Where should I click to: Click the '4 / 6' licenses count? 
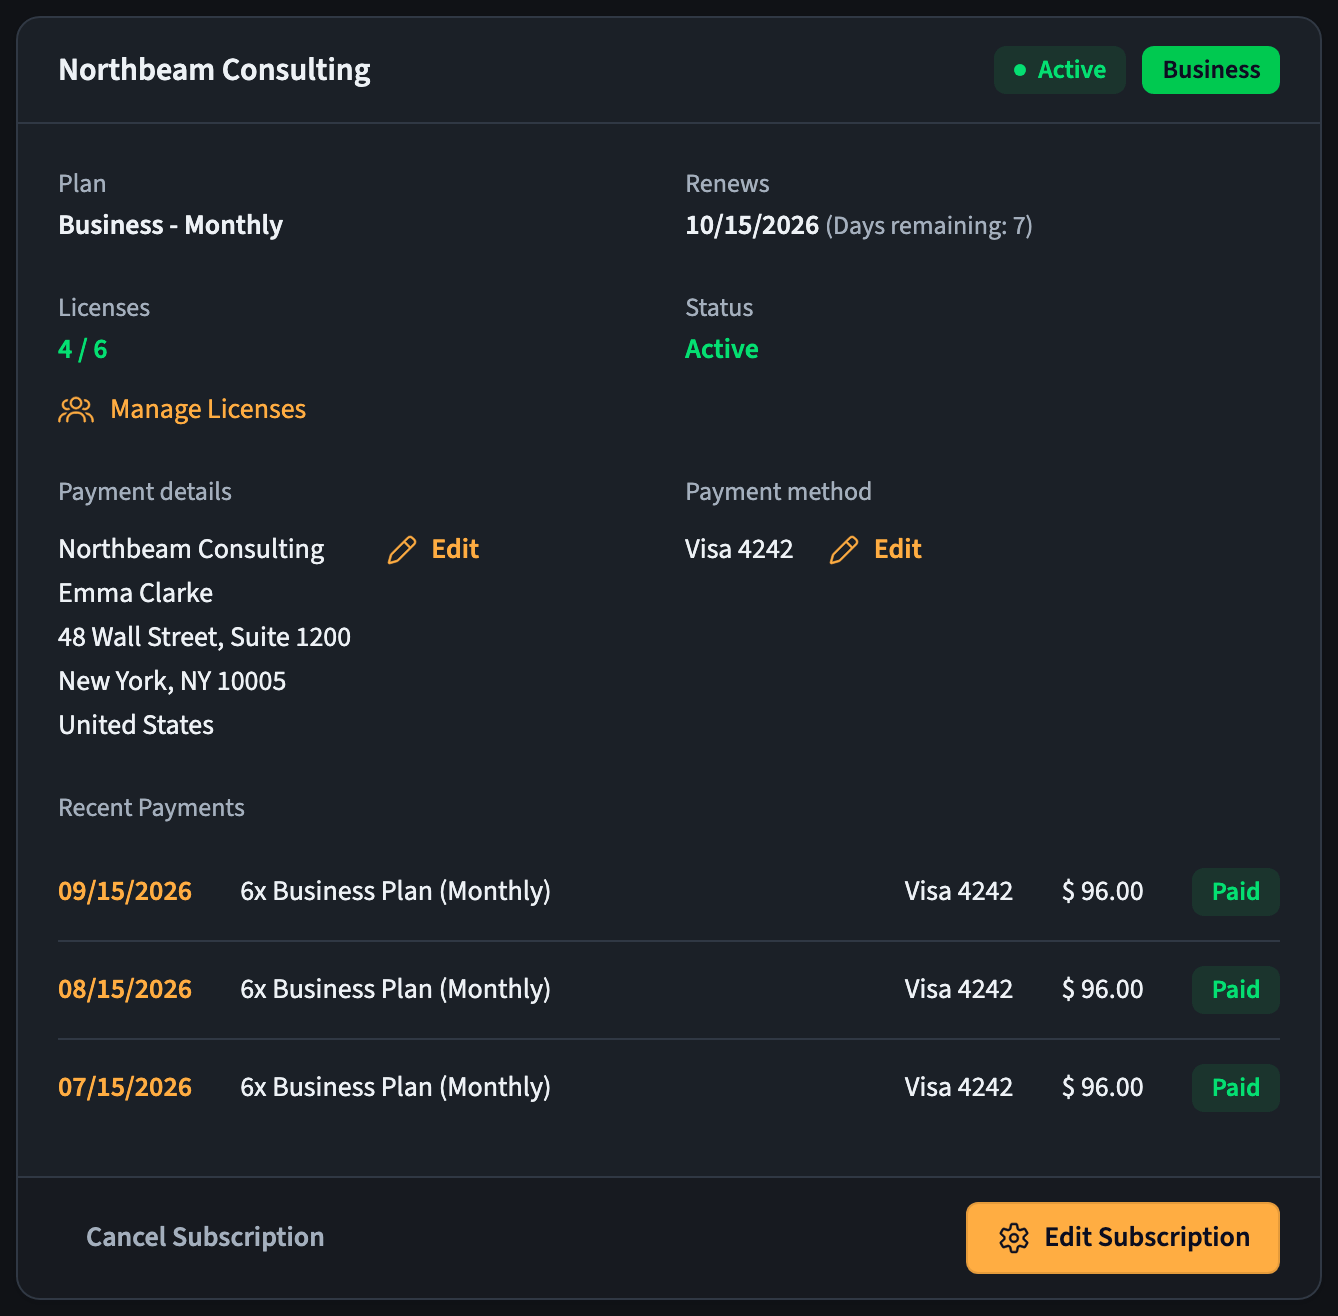point(83,349)
